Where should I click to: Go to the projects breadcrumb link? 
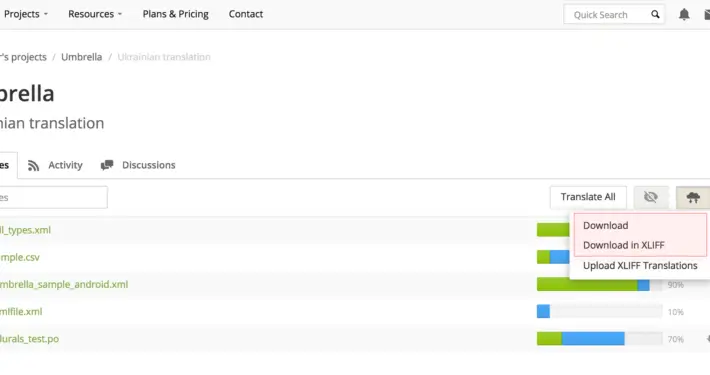23,57
